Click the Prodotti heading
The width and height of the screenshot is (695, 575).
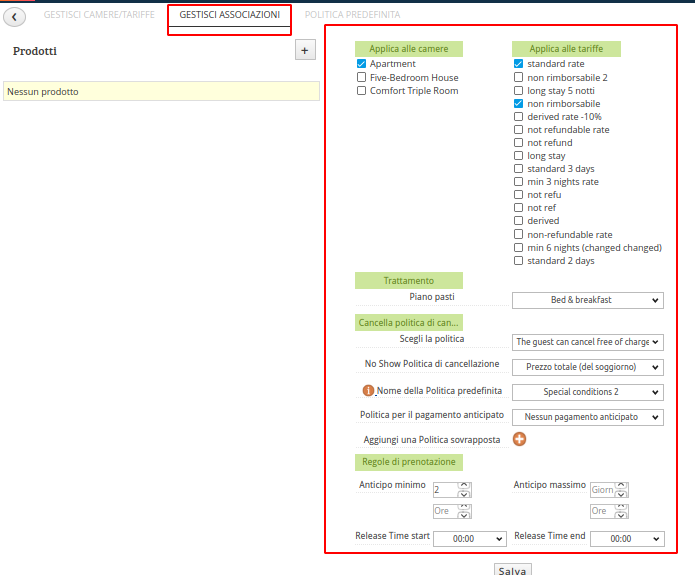pyautogui.click(x=35, y=51)
